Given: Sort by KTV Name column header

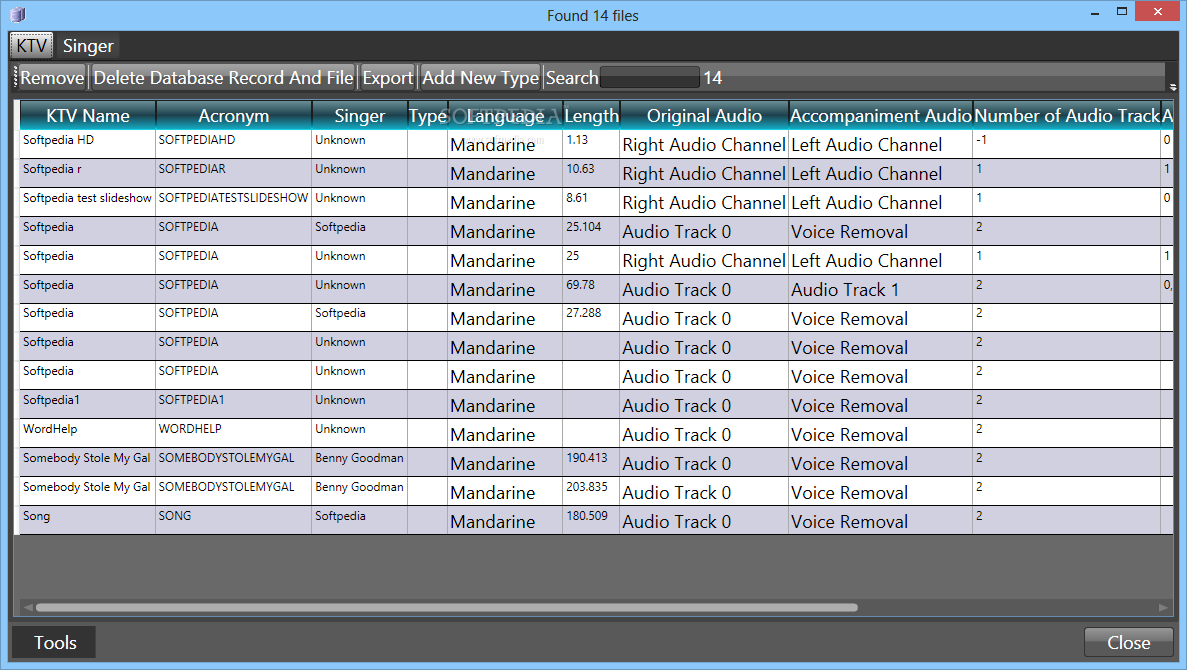Looking at the screenshot, I should click(x=88, y=115).
